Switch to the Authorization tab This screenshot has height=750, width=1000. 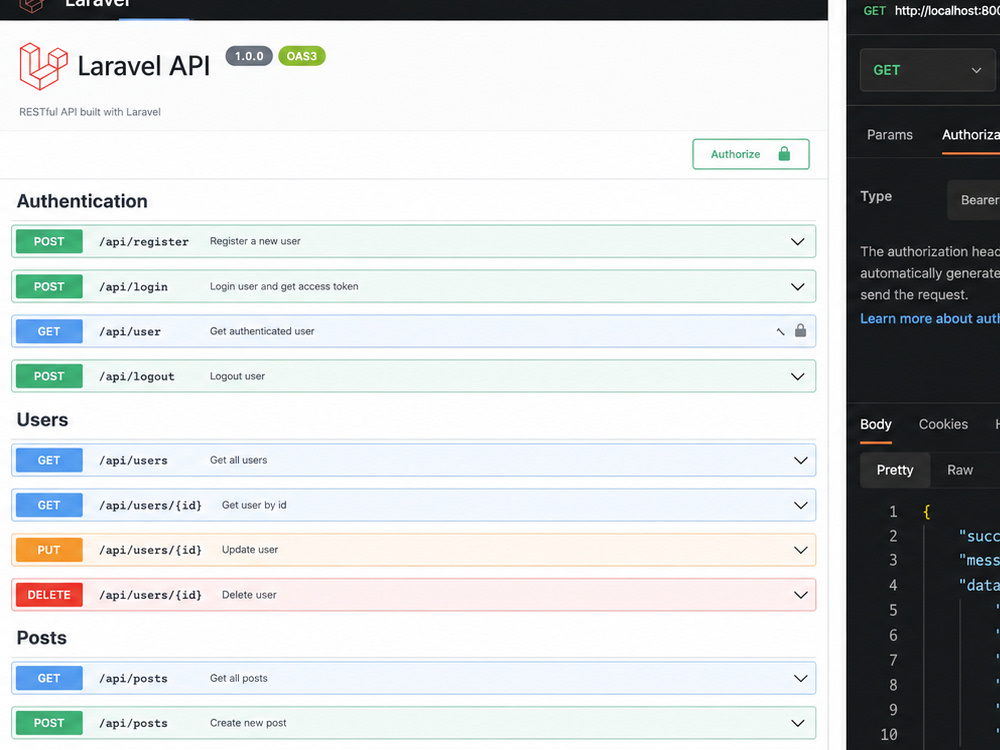[x=971, y=135]
